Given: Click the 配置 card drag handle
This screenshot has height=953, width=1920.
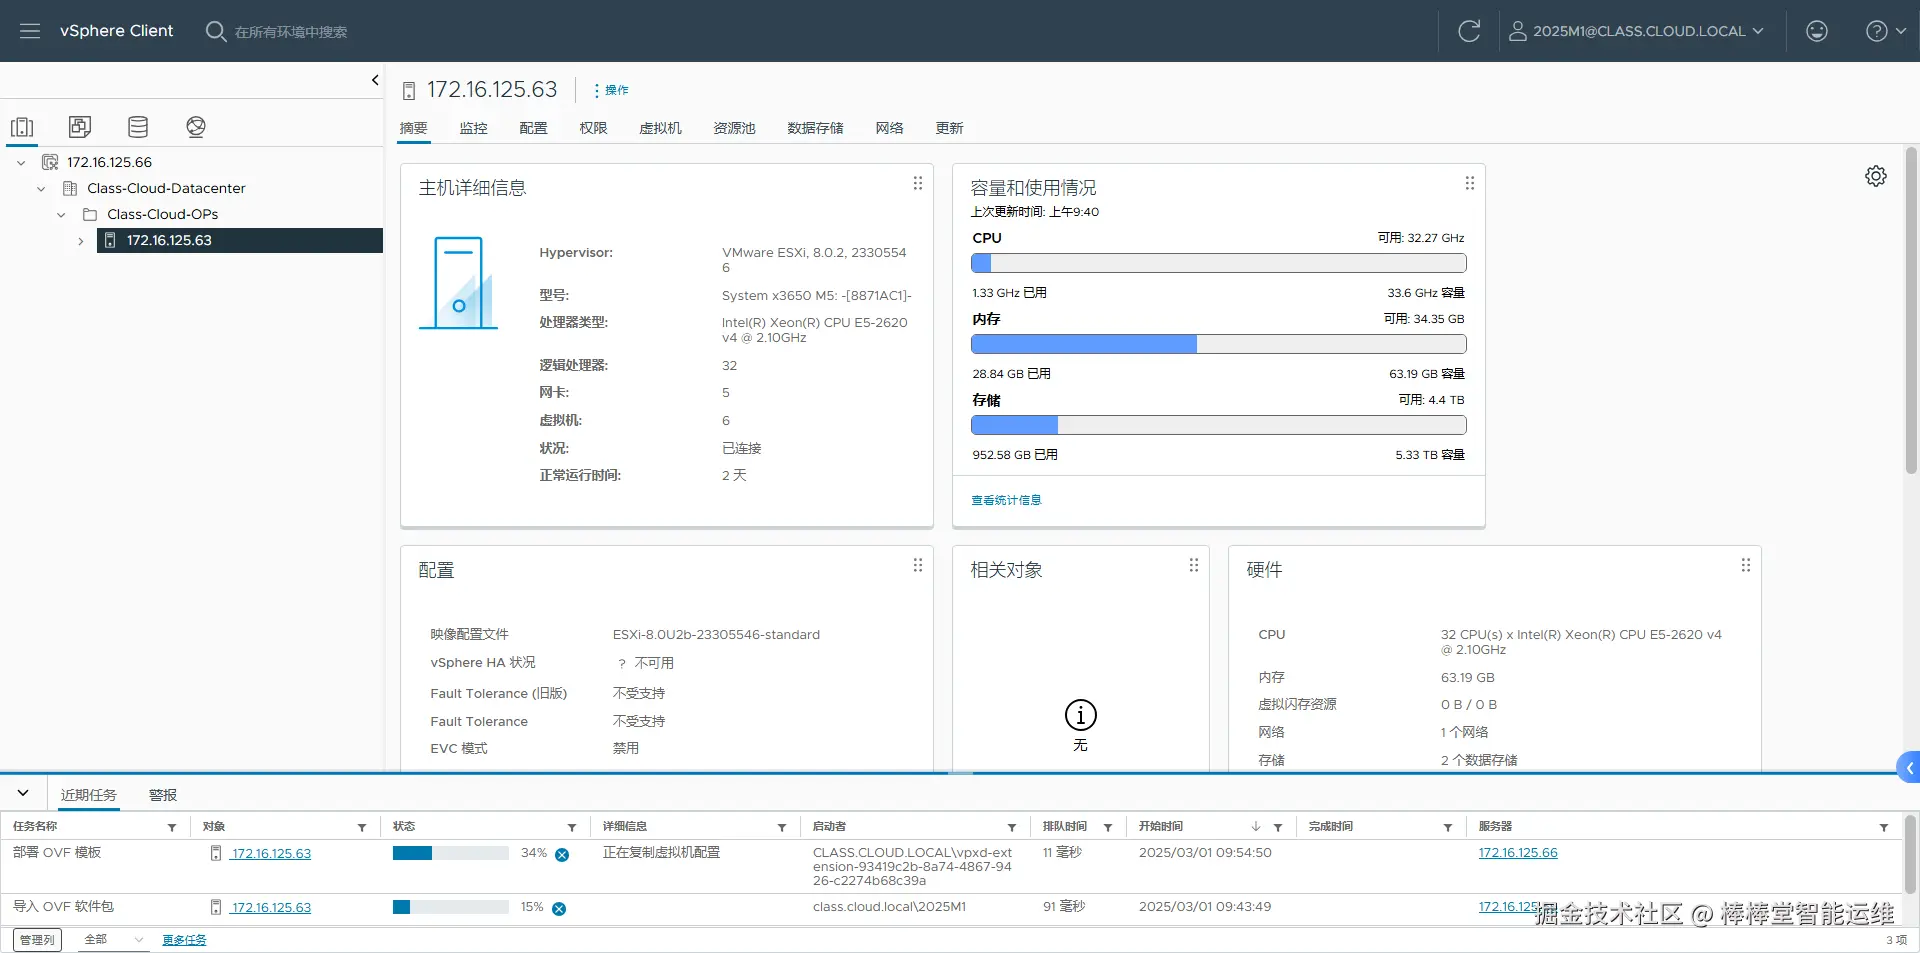Looking at the screenshot, I should pyautogui.click(x=917, y=565).
